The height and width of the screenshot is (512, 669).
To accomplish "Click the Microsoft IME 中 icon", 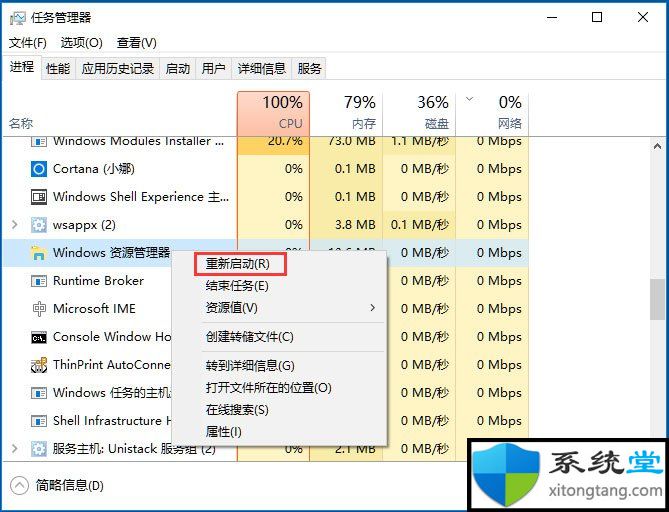I will coord(39,309).
